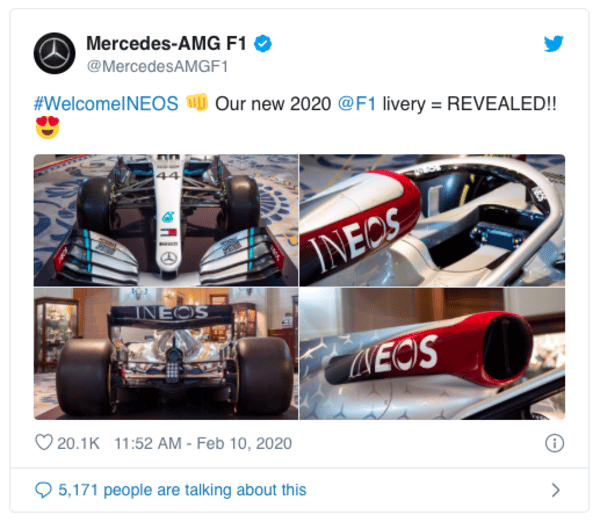View the red airbox INEOS photo
The image size is (600, 522).
[x=432, y=354]
